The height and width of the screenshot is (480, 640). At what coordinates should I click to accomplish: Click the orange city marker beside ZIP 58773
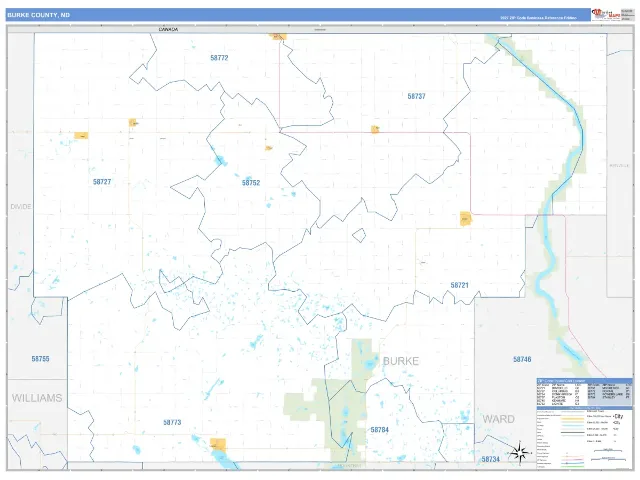(218, 444)
